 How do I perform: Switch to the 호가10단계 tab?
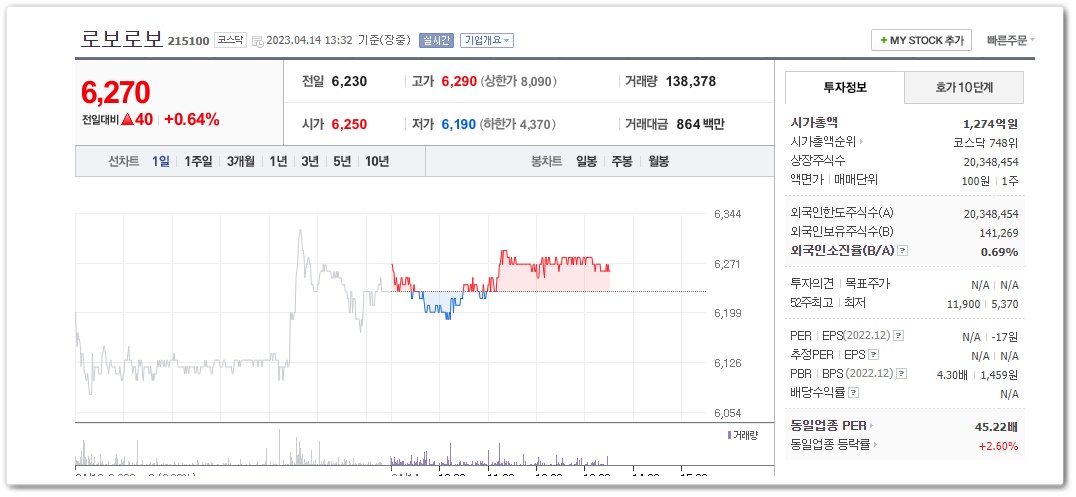(x=964, y=88)
